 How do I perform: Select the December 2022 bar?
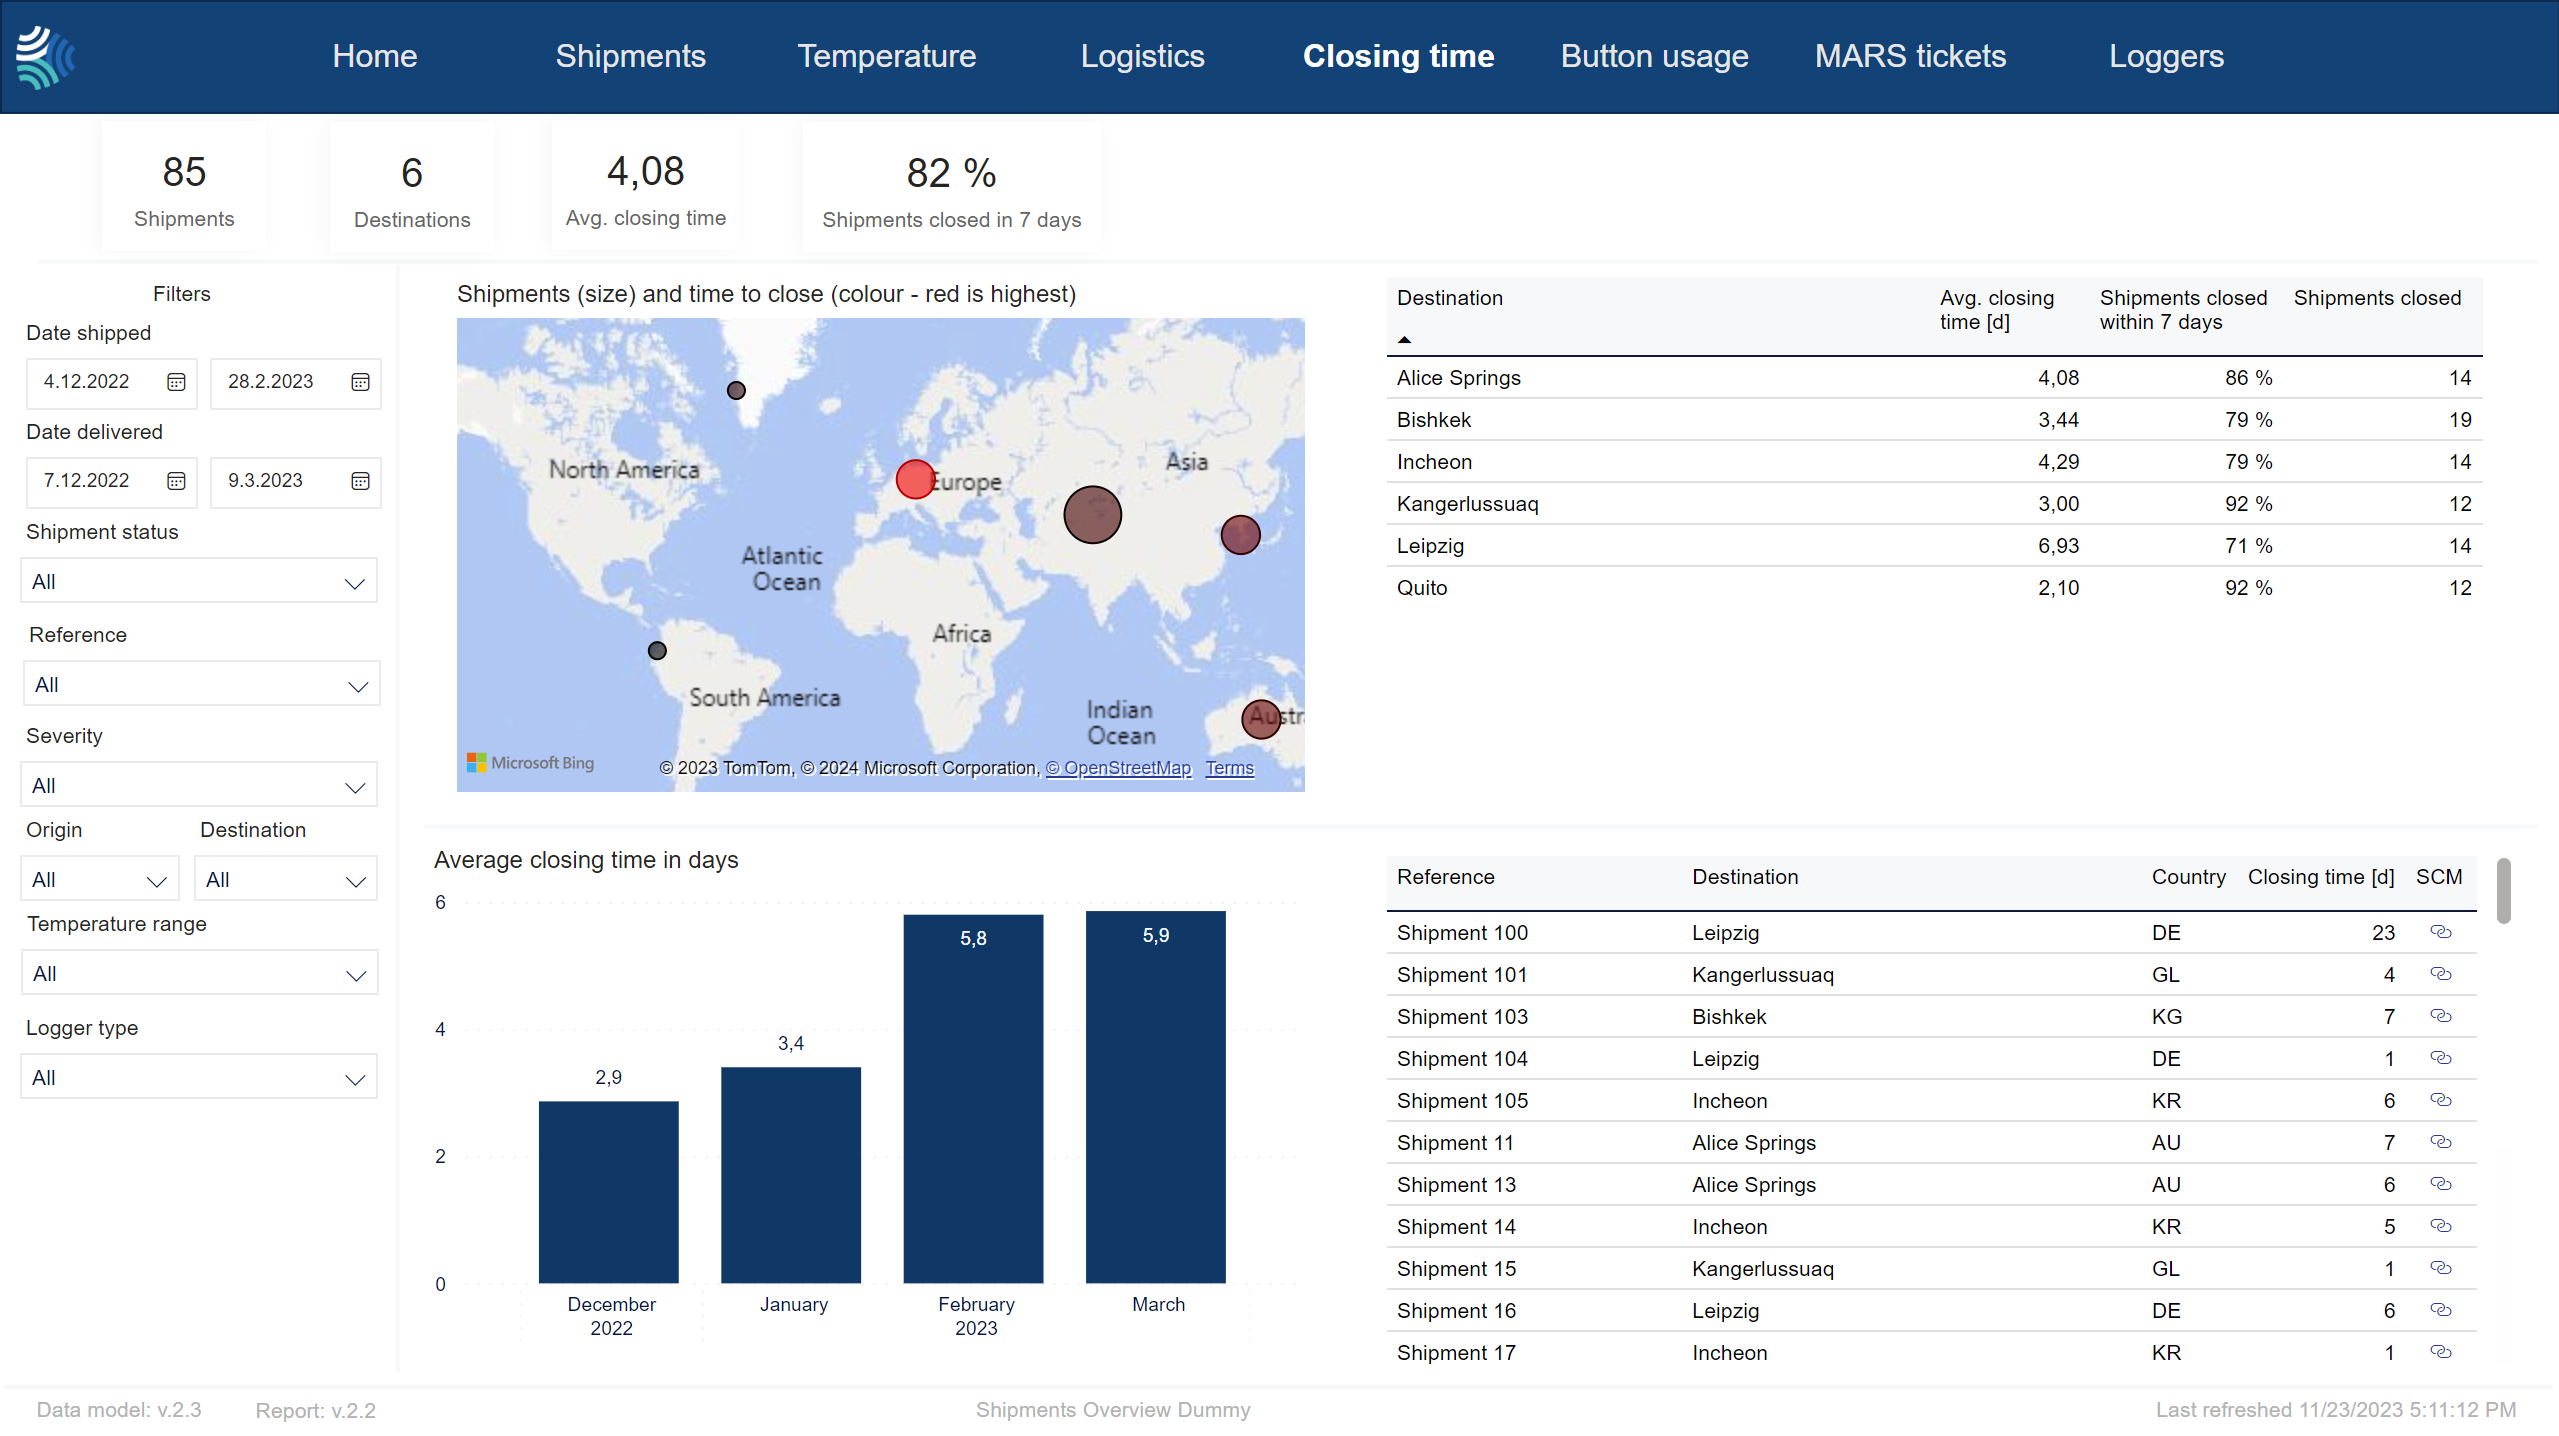[609, 1192]
